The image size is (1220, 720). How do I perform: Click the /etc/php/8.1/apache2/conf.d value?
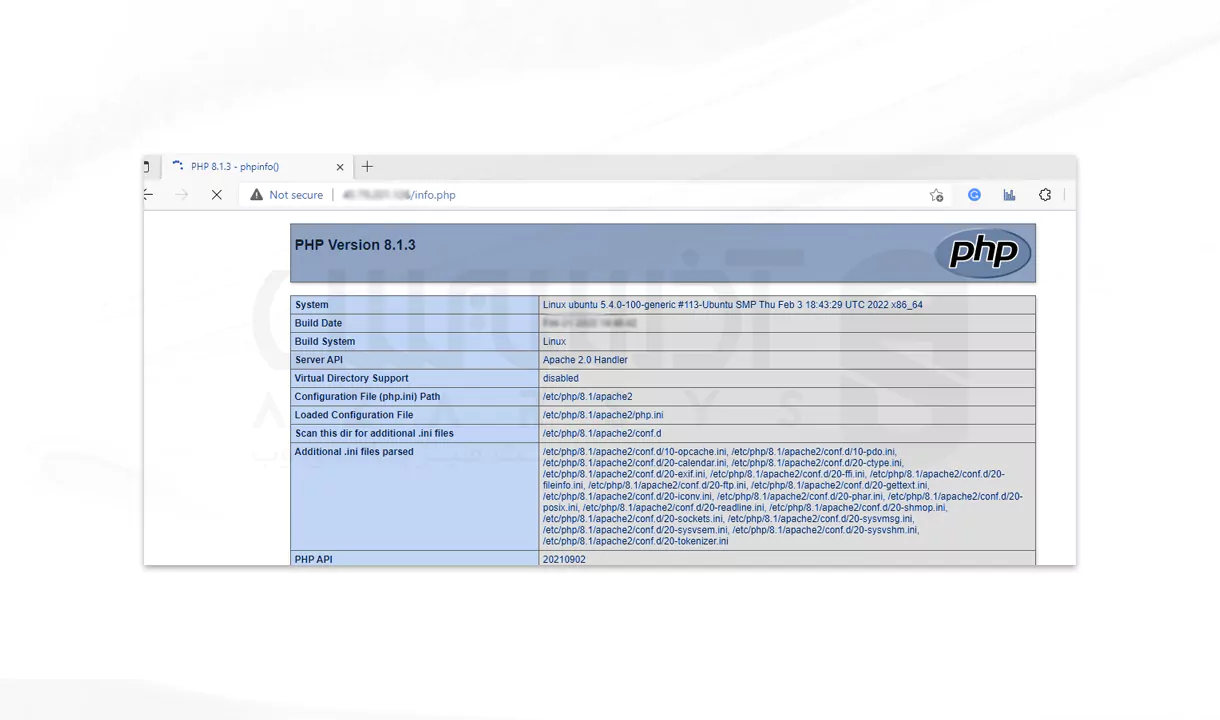pos(602,433)
